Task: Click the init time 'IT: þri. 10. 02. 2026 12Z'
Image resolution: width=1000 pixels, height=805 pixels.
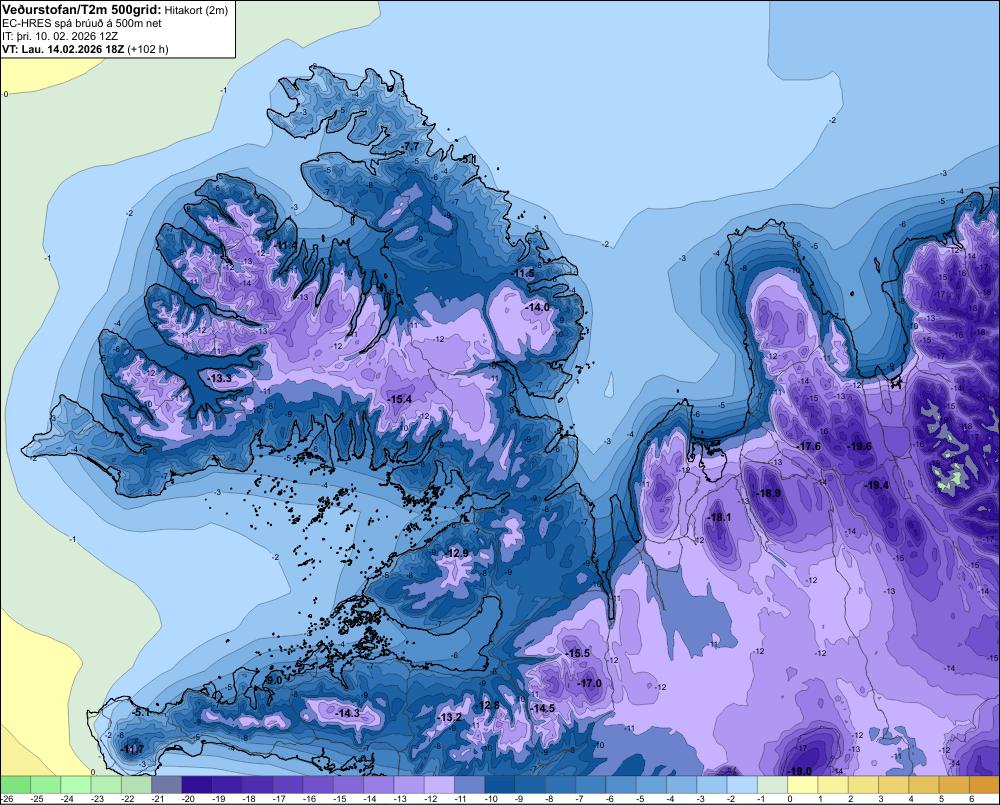Action: point(60,36)
